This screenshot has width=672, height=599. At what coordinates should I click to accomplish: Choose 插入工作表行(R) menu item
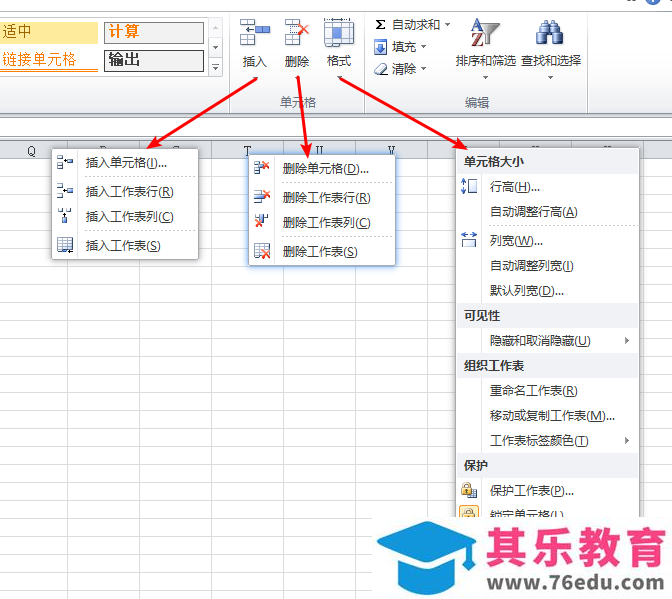click(x=125, y=192)
